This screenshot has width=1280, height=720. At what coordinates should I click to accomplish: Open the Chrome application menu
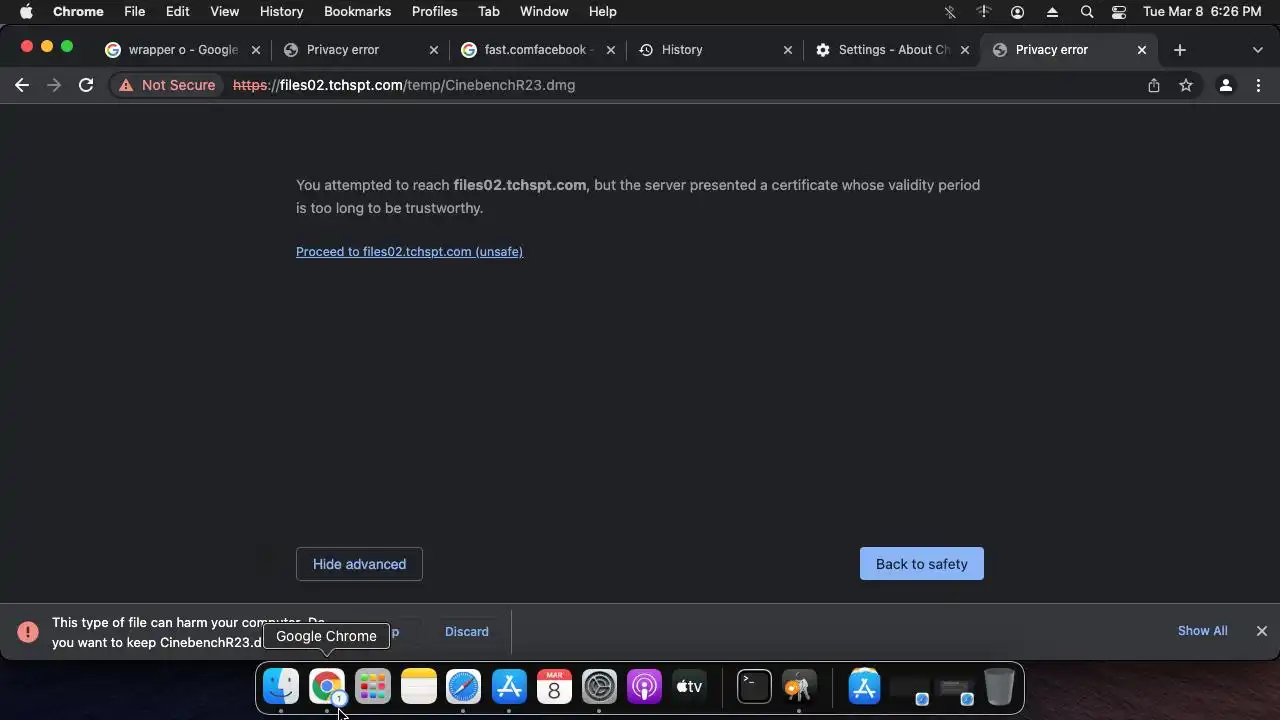pyautogui.click(x=78, y=12)
